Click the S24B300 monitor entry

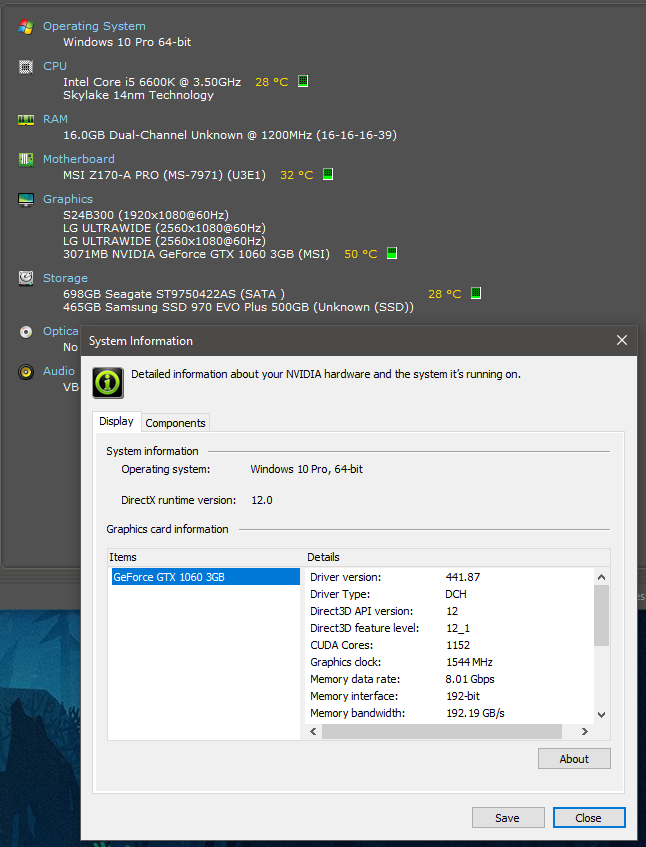click(x=146, y=214)
